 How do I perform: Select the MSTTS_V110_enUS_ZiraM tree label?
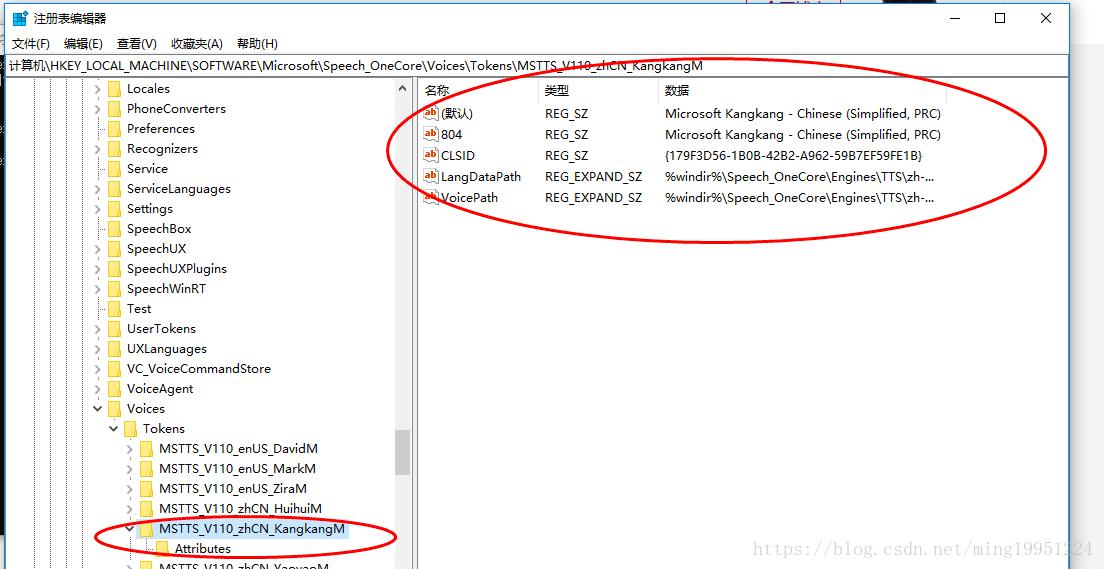[233, 489]
